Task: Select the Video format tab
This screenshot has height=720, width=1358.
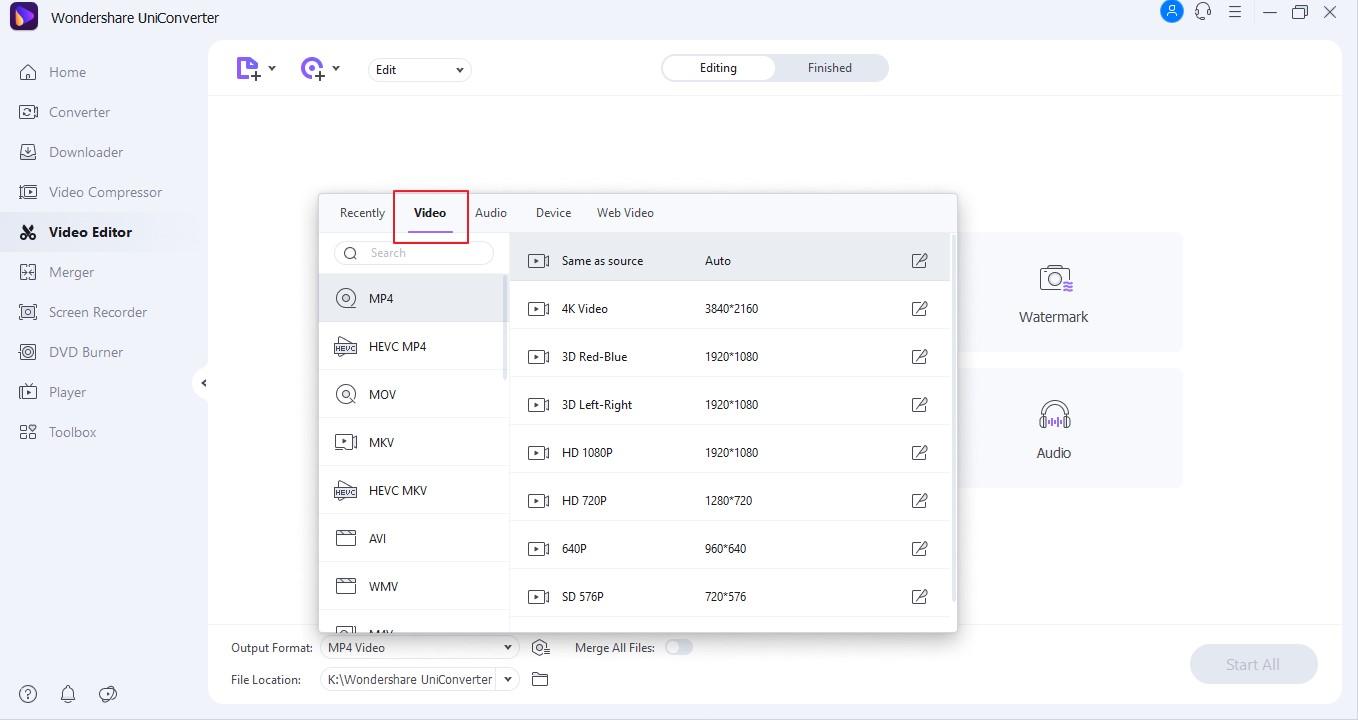Action: coord(430,213)
